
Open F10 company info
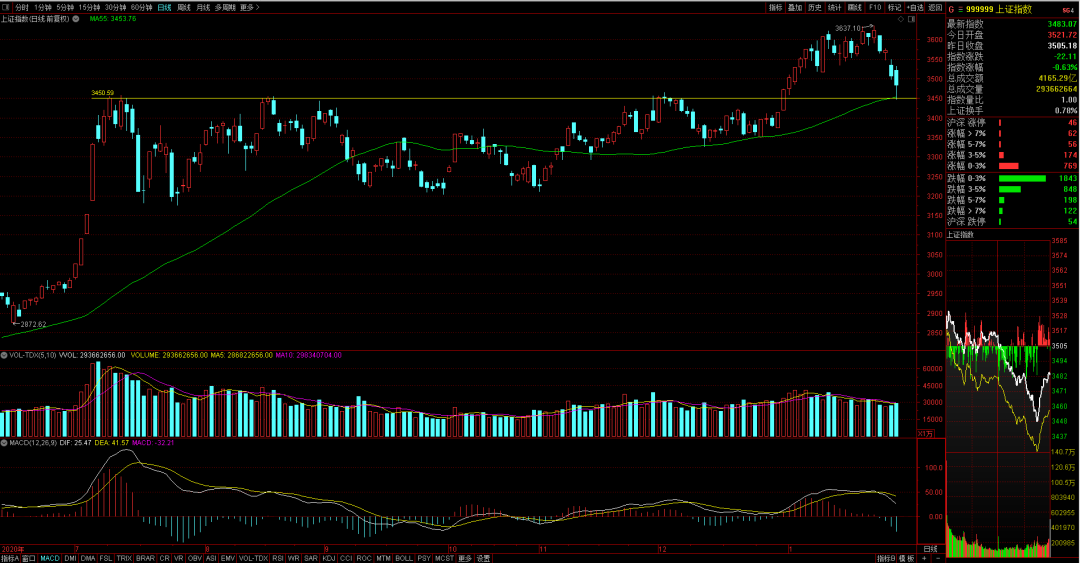pos(875,8)
